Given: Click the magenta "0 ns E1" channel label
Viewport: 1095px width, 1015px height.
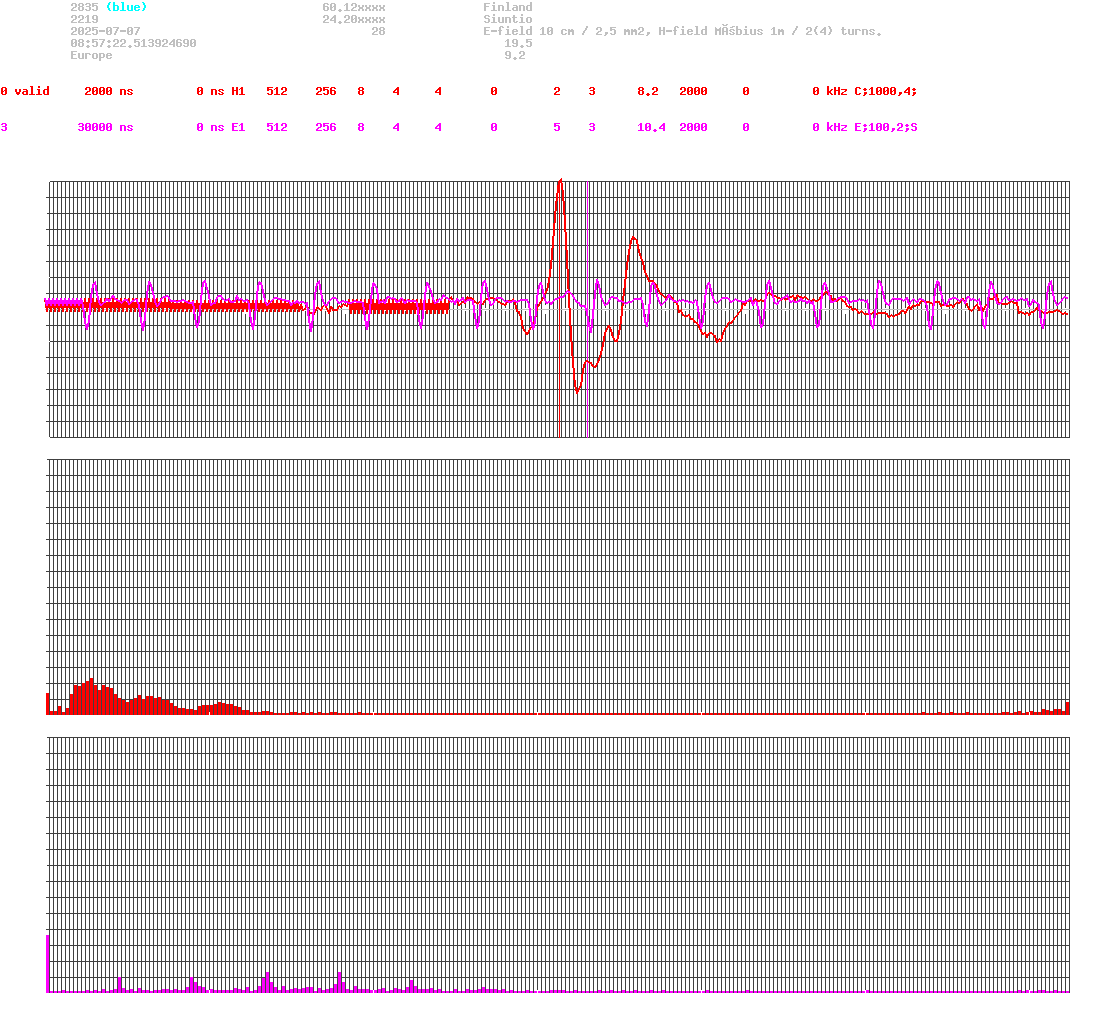Looking at the screenshot, I should pos(221,128).
